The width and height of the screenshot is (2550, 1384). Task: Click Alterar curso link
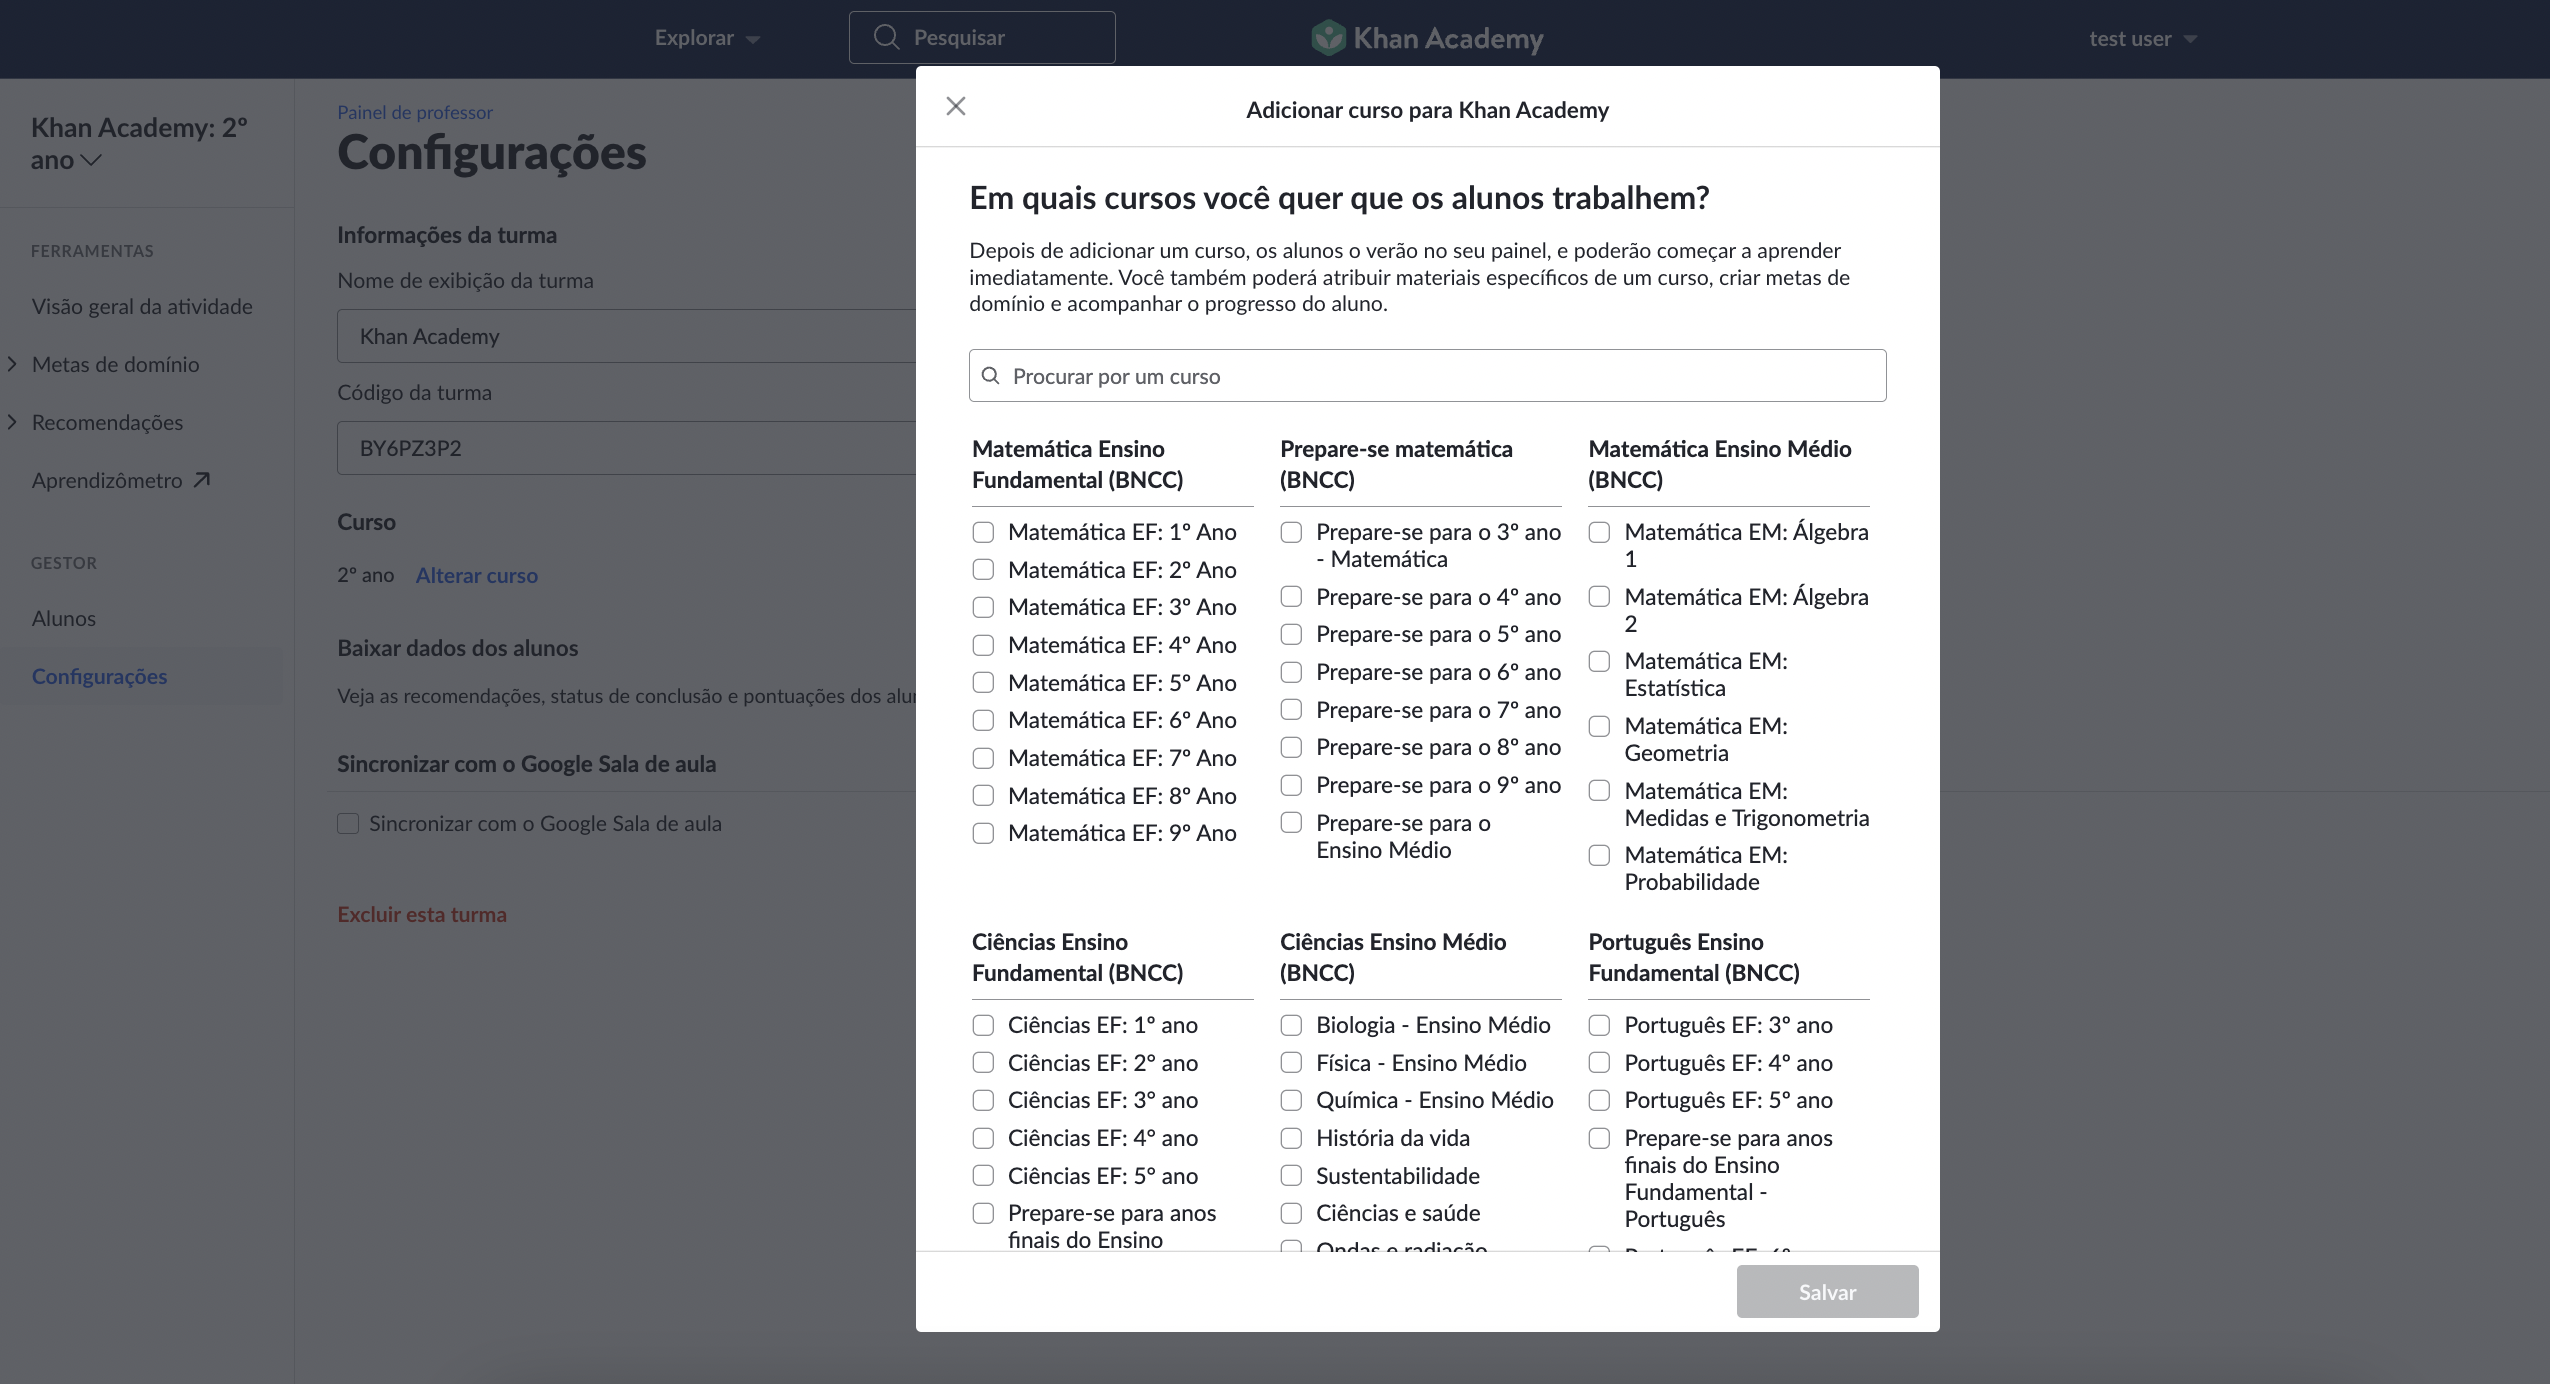tap(476, 575)
